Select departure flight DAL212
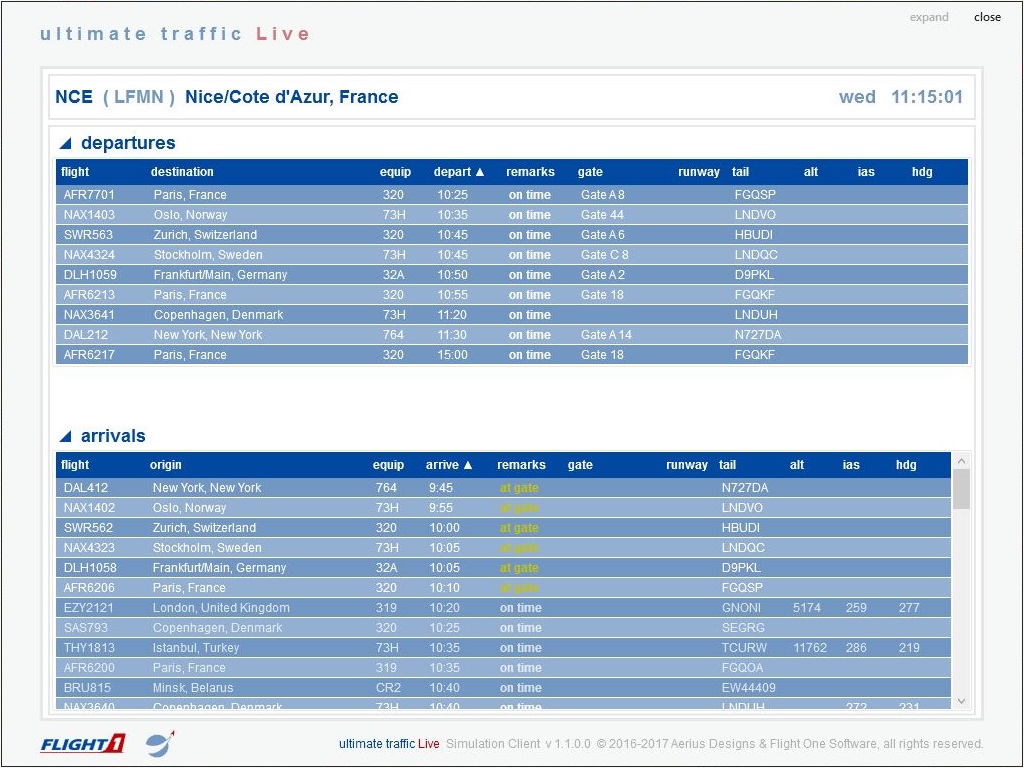1024x768 pixels. (511, 335)
